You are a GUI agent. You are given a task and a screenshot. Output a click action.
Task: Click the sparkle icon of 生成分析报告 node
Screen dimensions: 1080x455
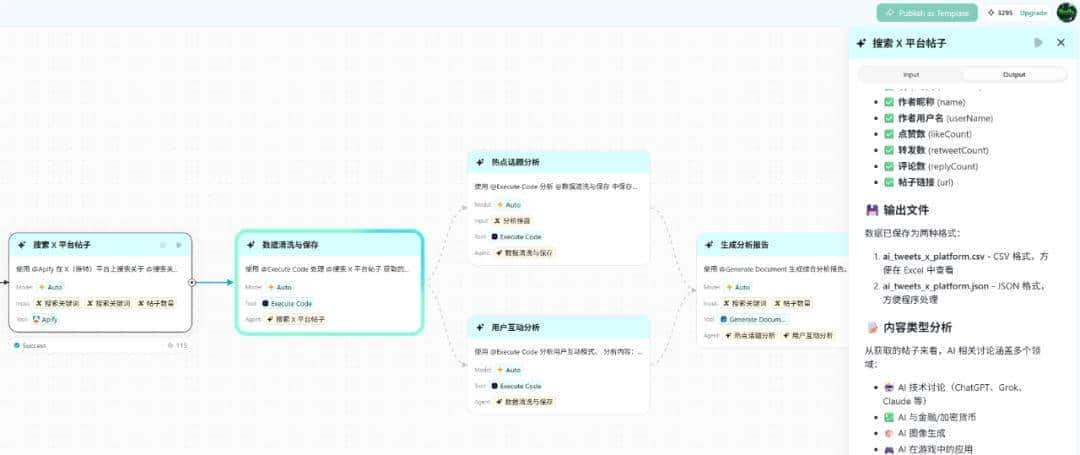(709, 245)
